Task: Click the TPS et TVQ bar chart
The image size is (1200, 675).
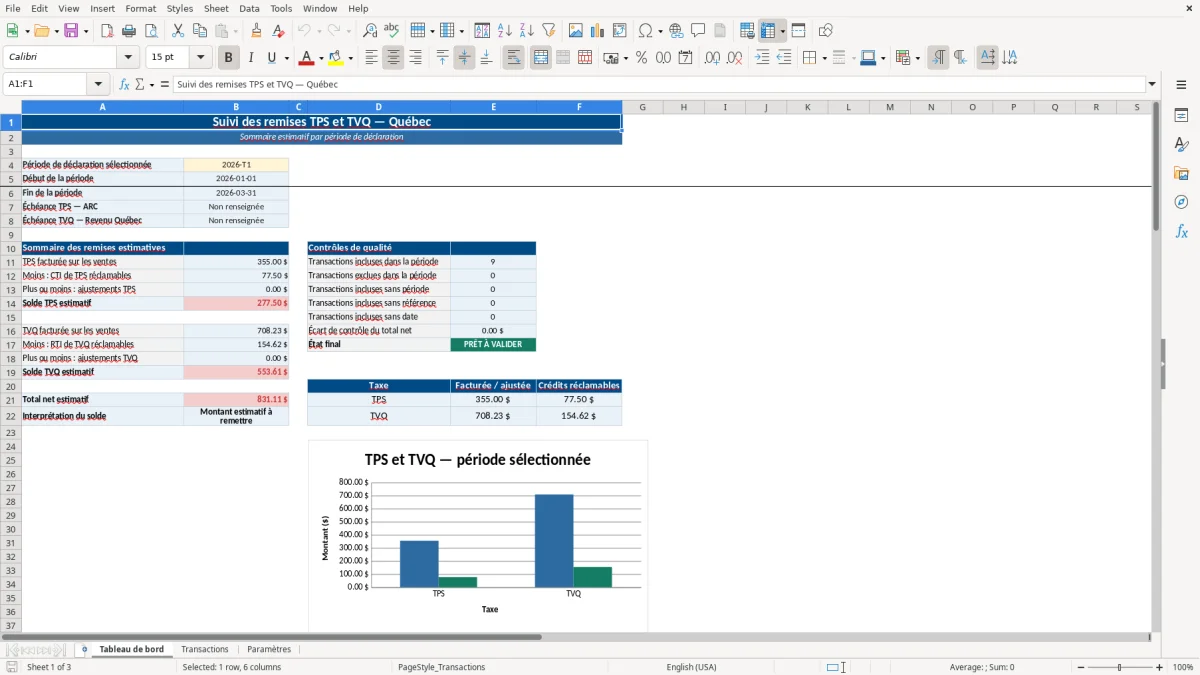Action: 478,535
